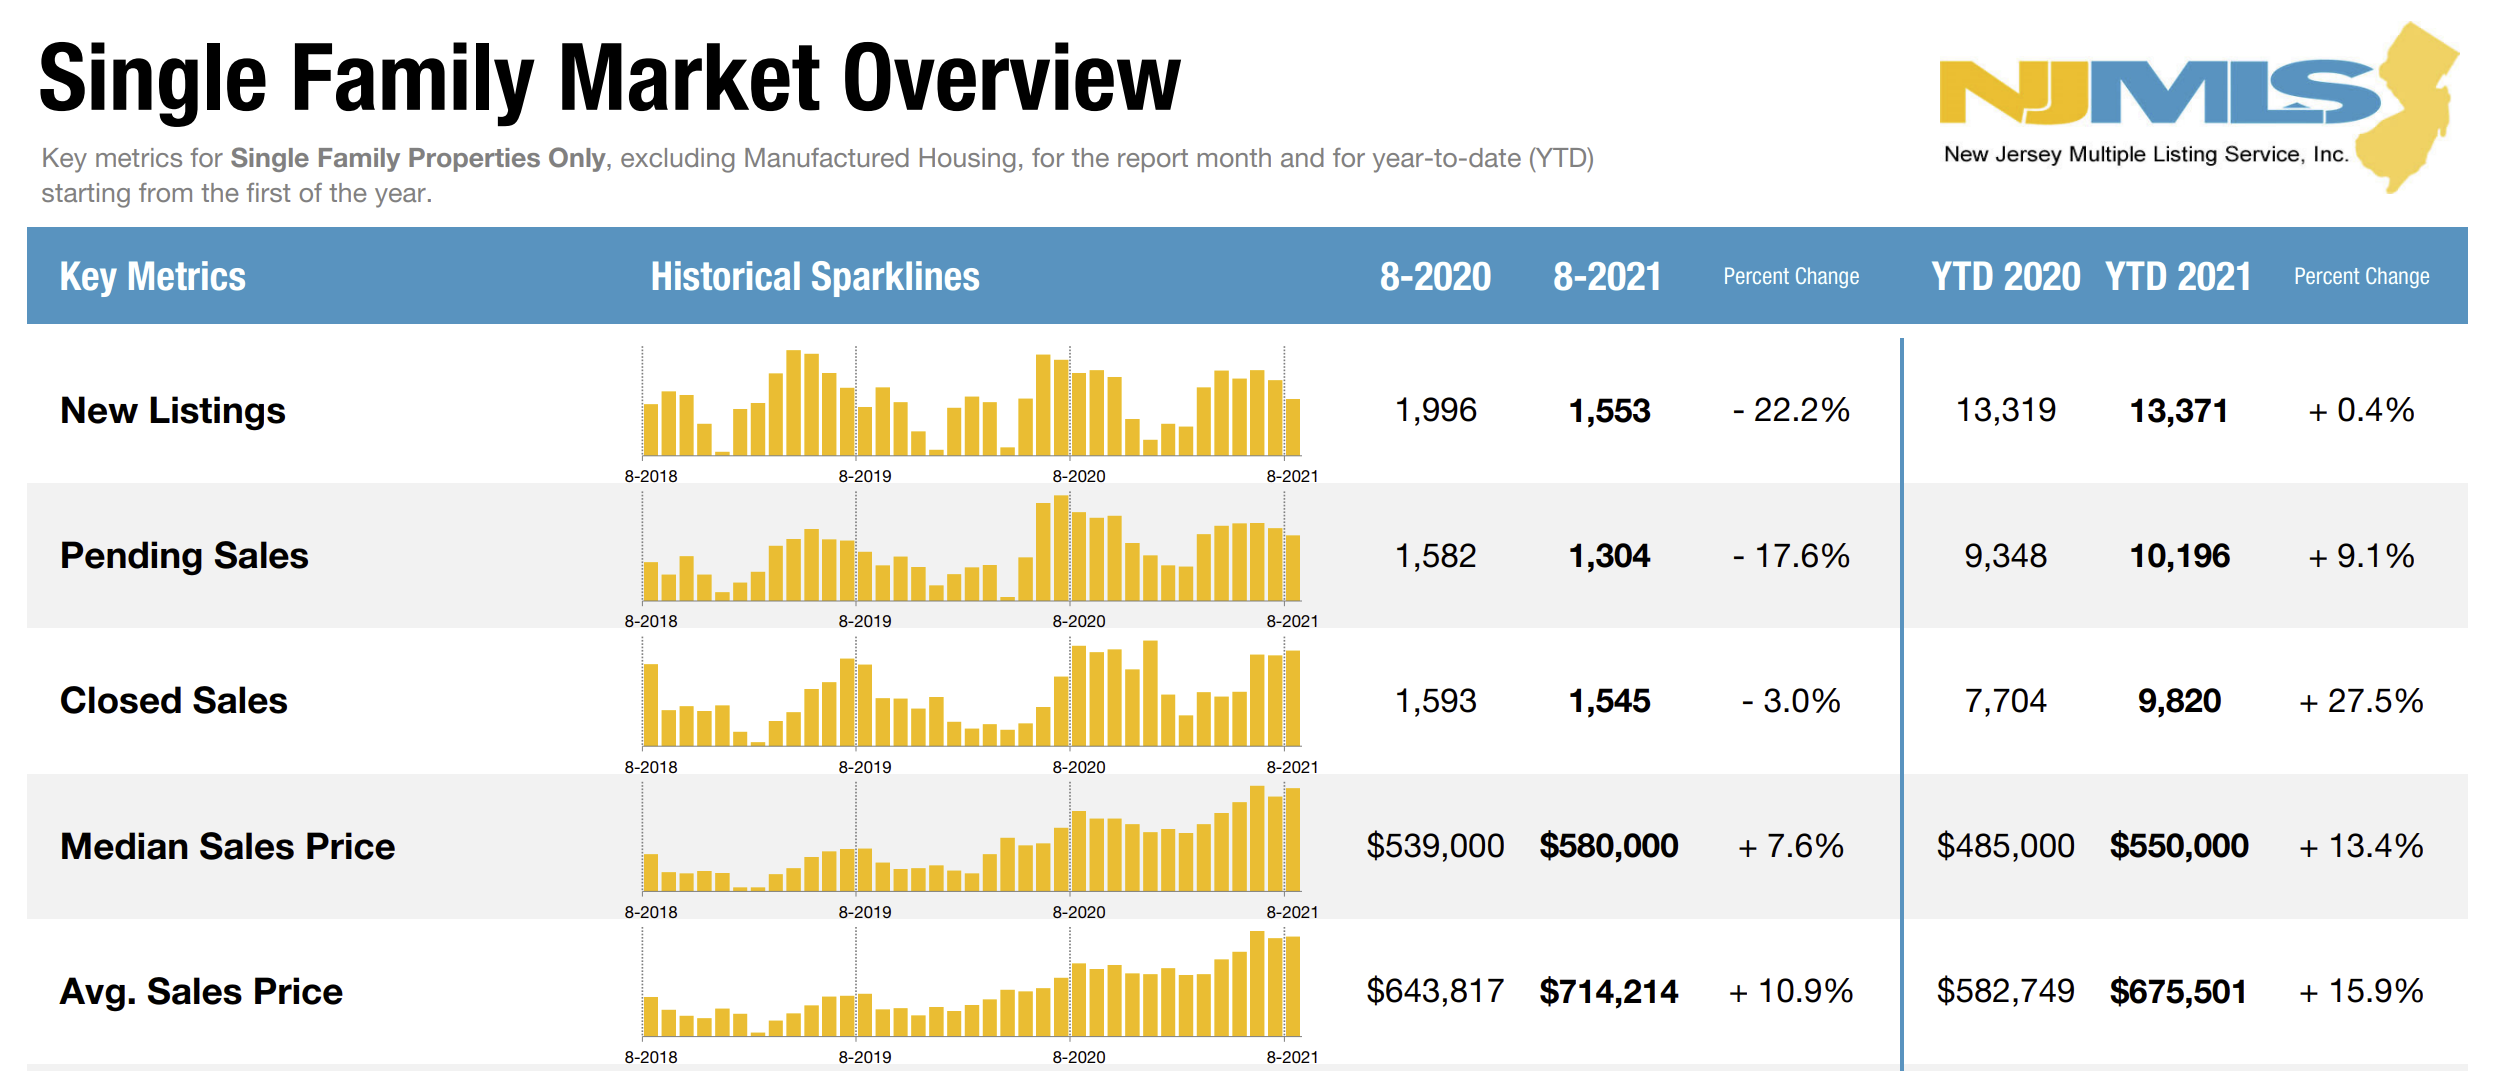Click Pending Sales YTD value 10,196
The image size is (2493, 1071).
click(2180, 555)
